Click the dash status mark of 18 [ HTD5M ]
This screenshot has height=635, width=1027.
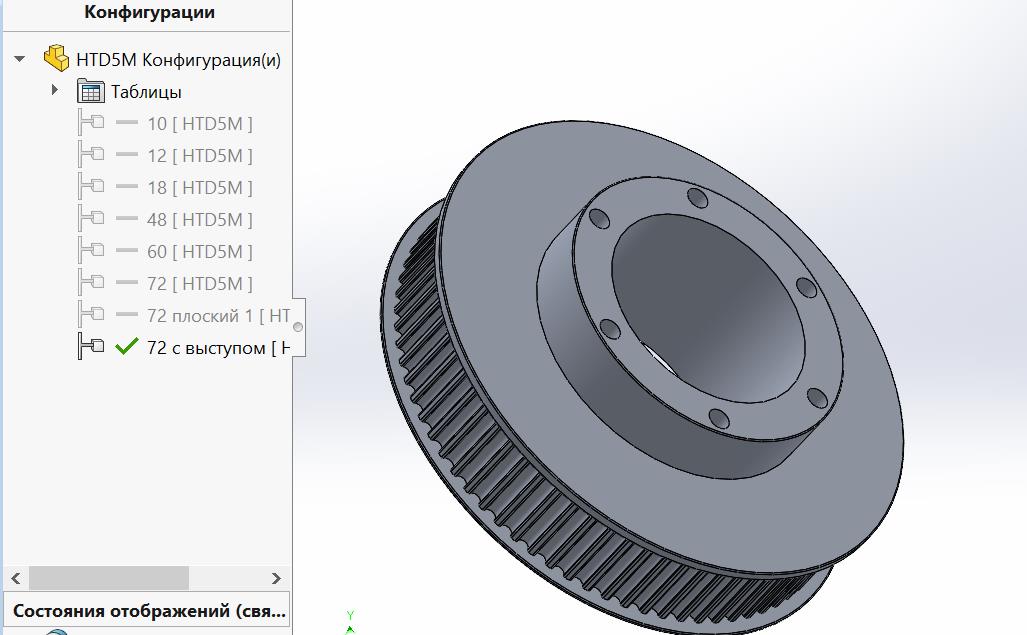point(126,187)
